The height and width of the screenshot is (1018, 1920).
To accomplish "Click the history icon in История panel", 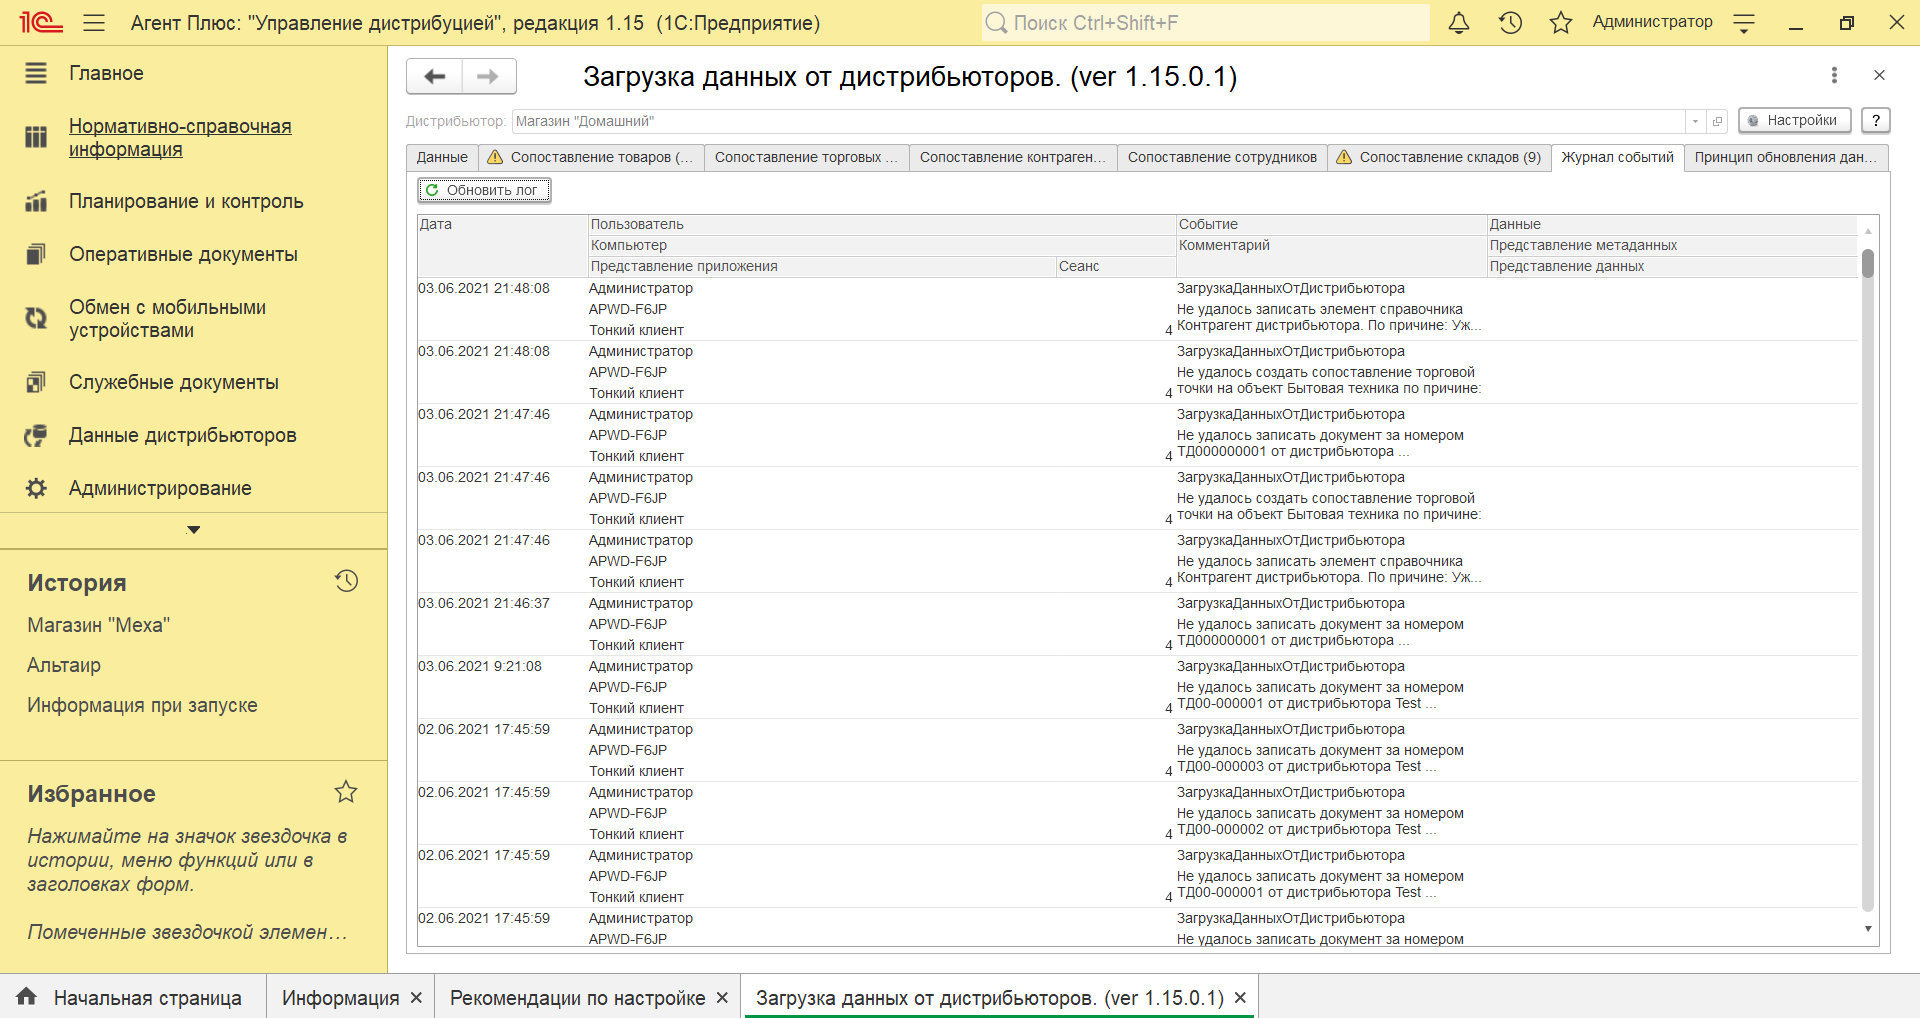I will 347,581.
